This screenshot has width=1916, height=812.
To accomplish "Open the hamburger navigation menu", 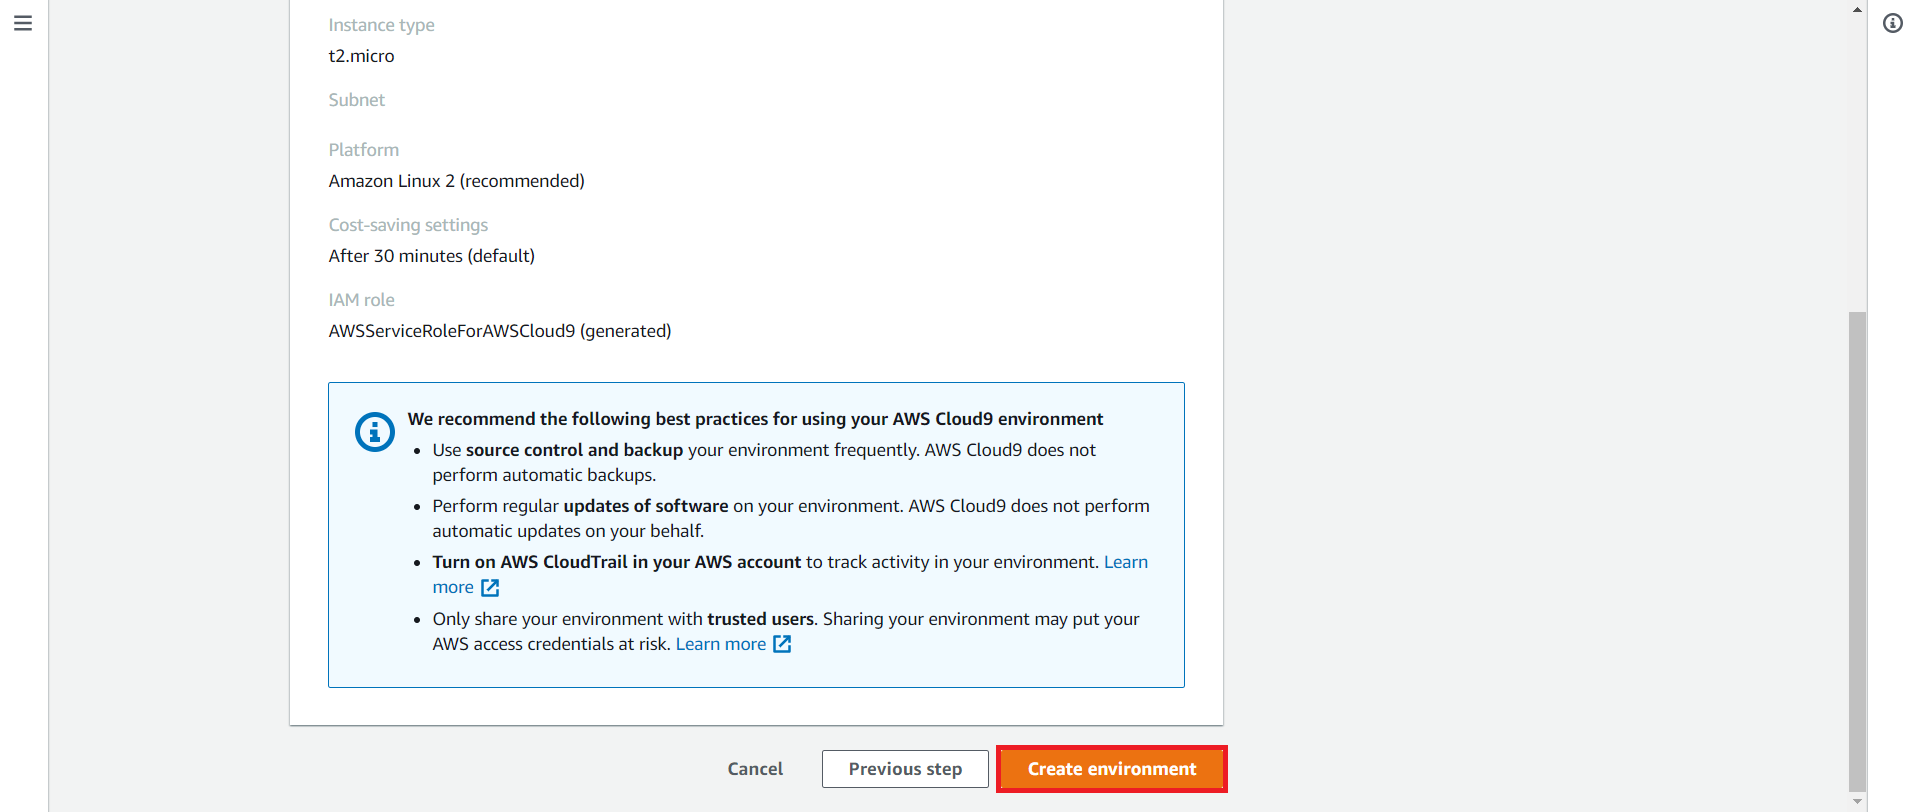I will 23,23.
